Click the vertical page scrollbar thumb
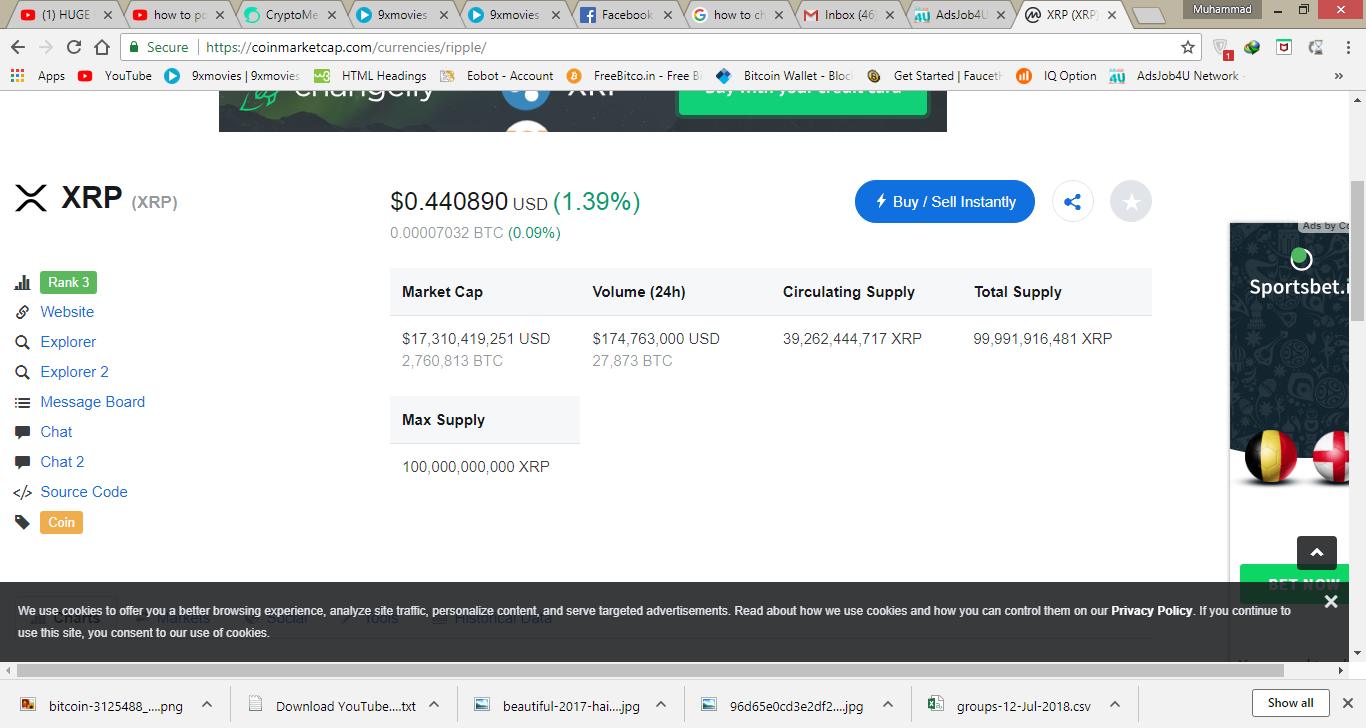Screen dimensions: 1366x728 (1357, 250)
